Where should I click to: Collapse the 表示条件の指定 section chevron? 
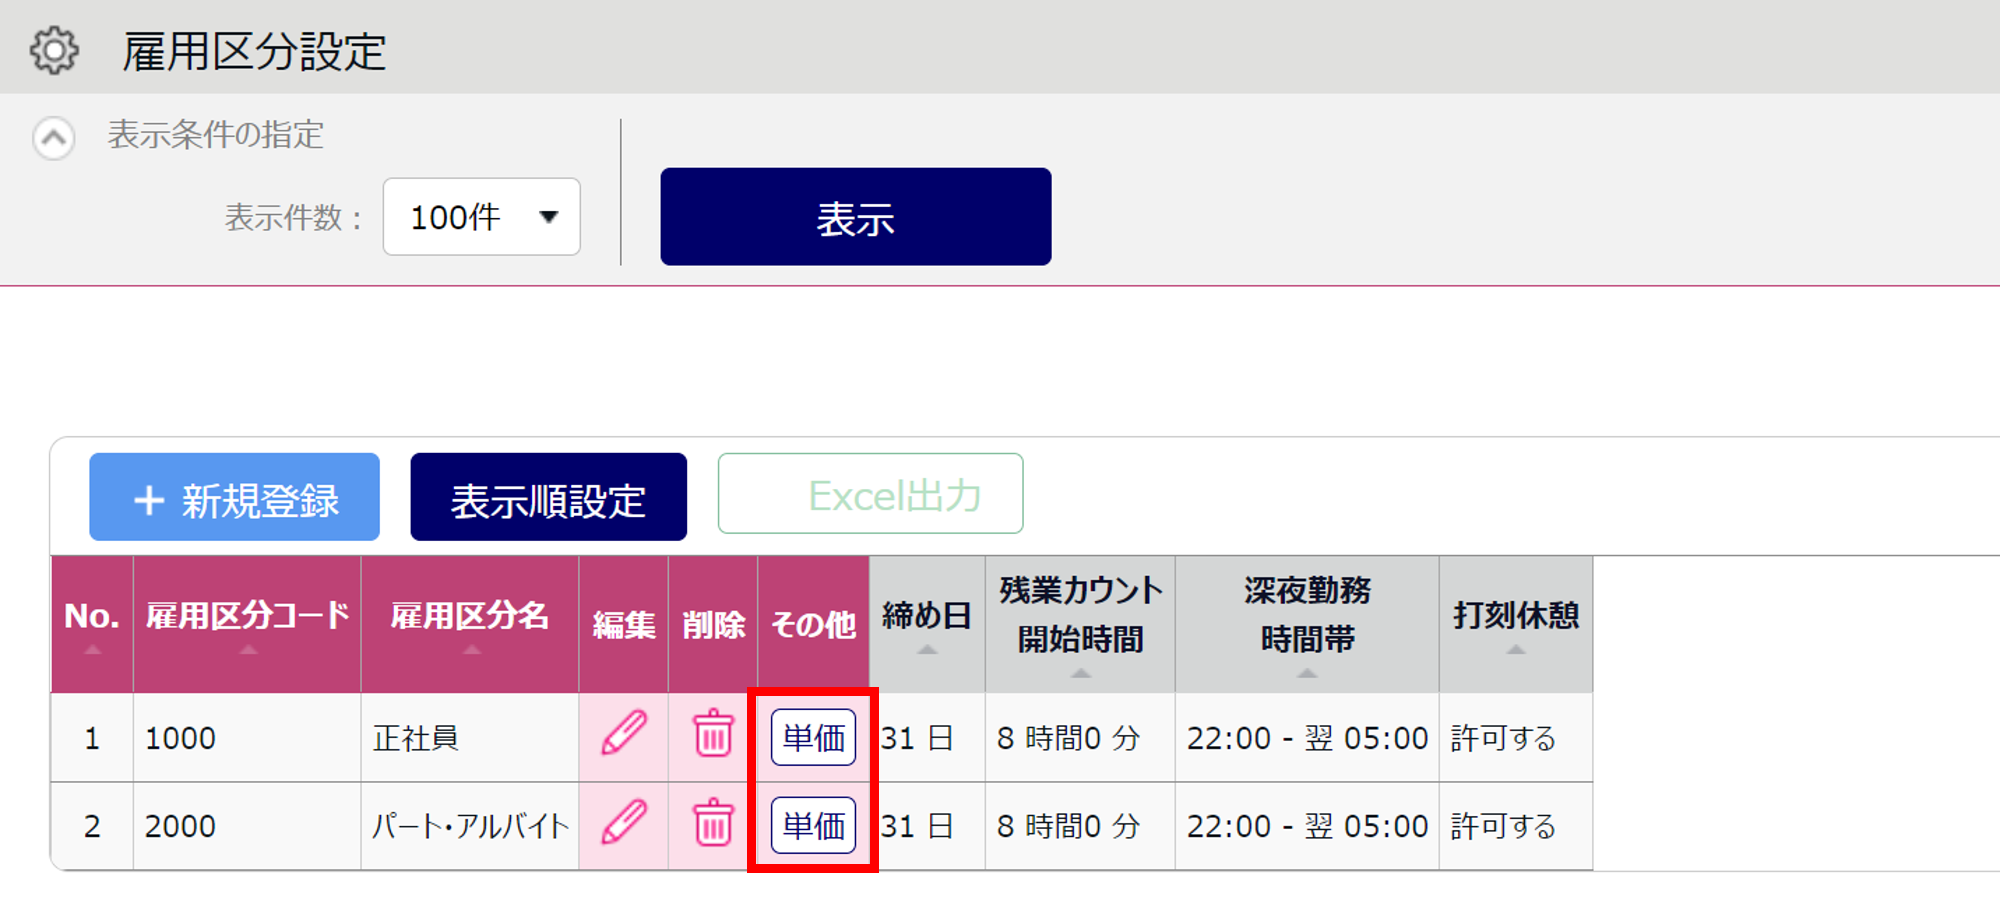(54, 138)
